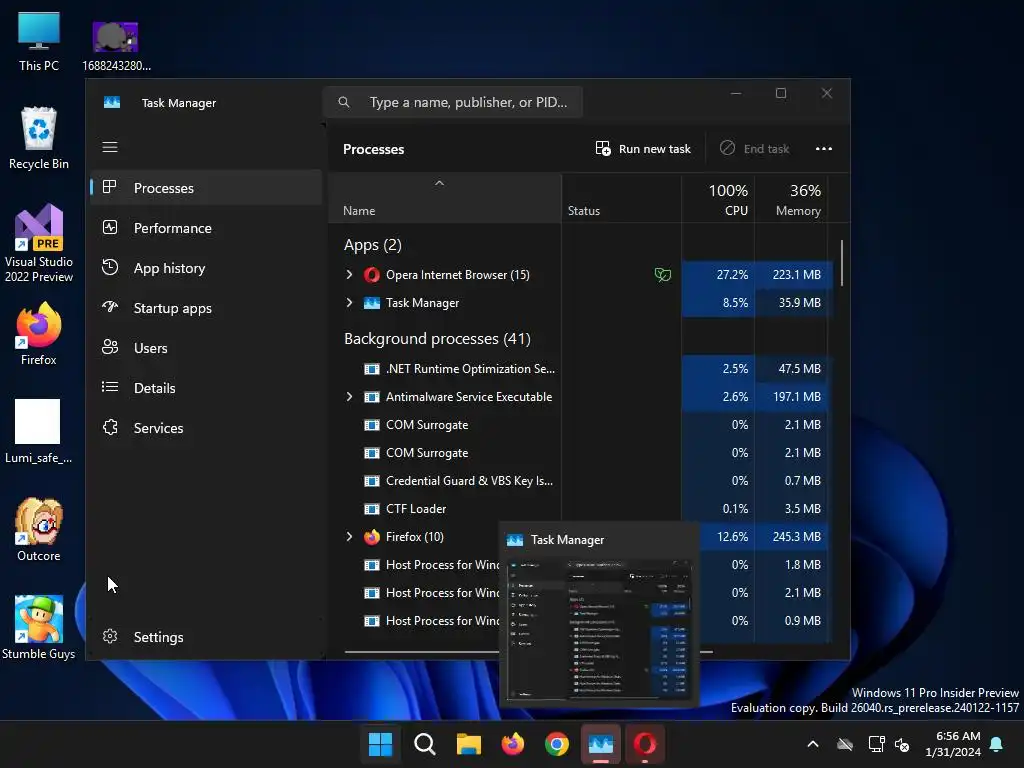Screen dimensions: 1024x768
Task: Click the 223.1 MB memory cell for Opera
Action: pyautogui.click(x=793, y=275)
